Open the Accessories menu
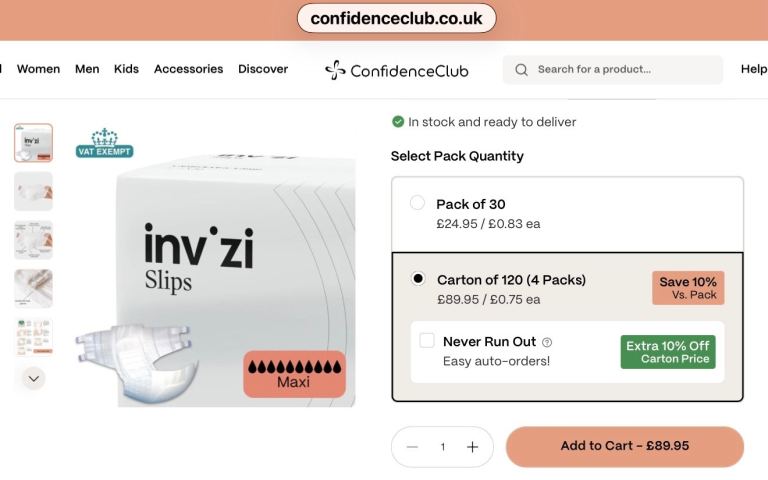 coord(189,69)
